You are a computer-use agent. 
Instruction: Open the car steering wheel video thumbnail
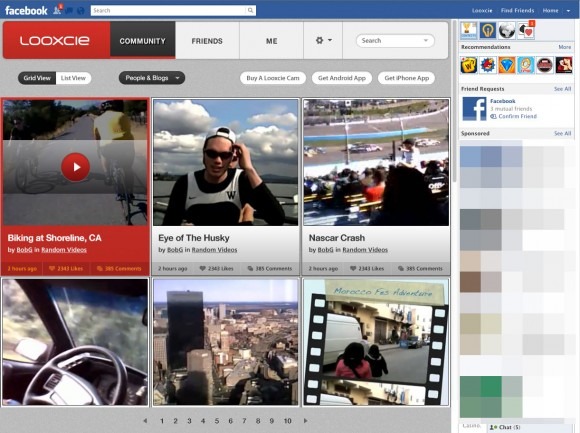tap(75, 342)
